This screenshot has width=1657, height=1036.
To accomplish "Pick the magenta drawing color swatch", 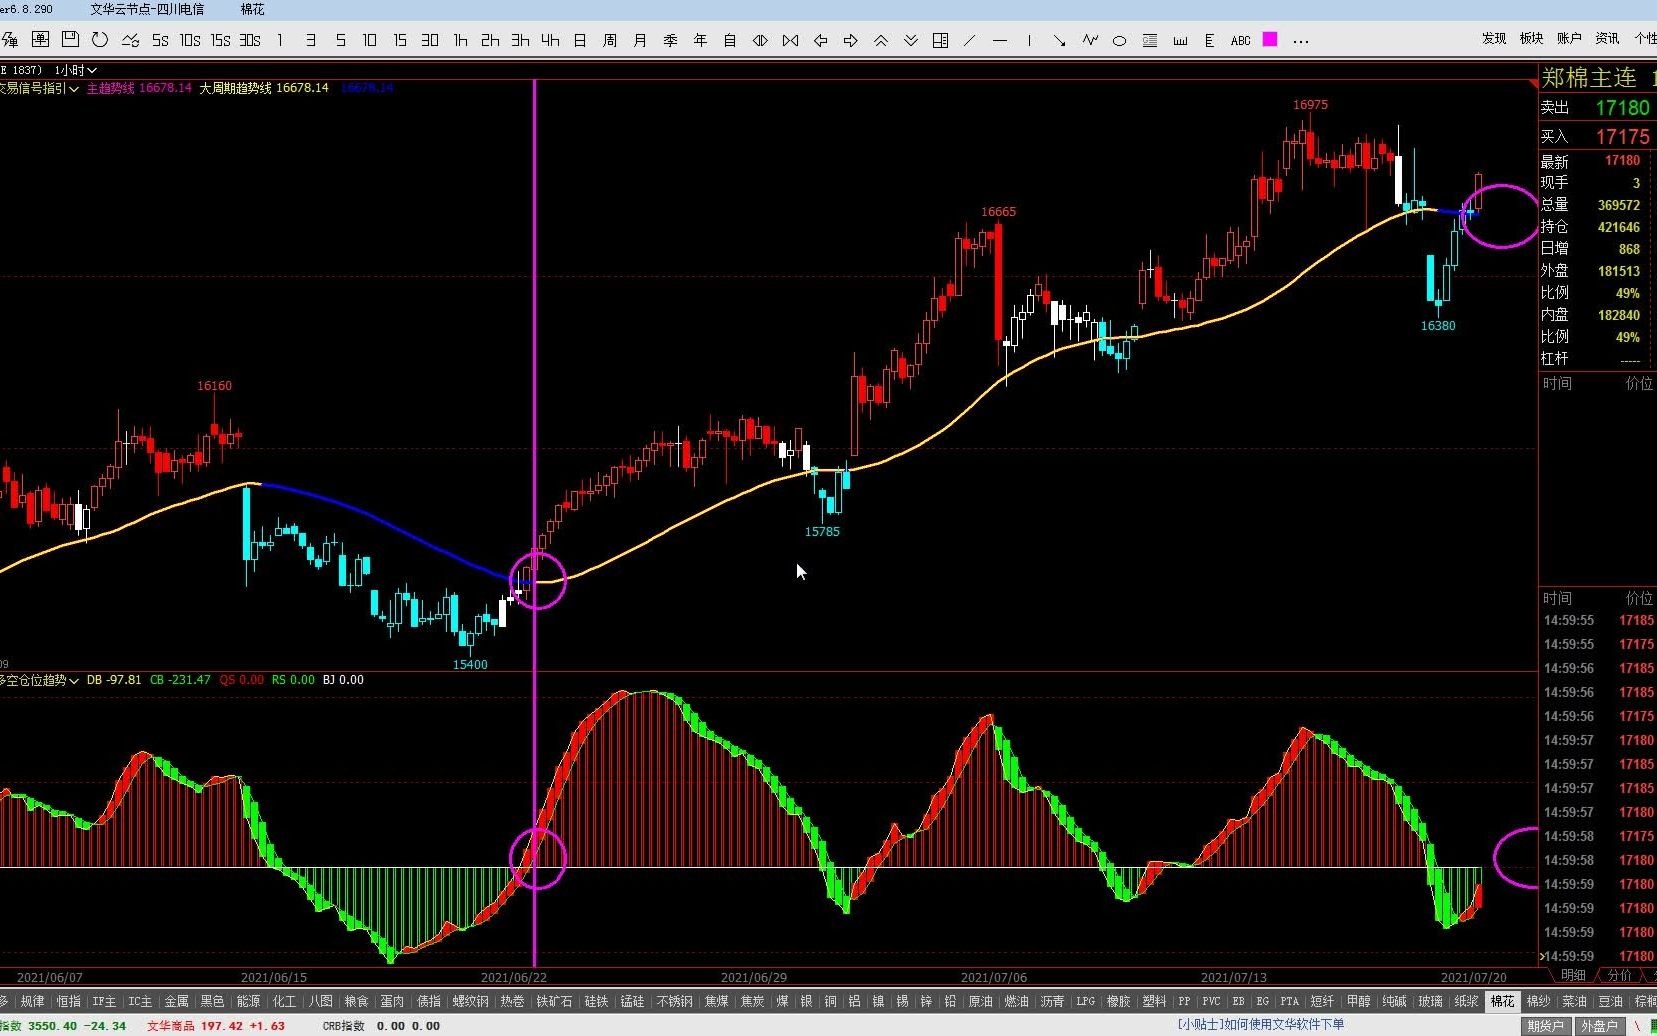I will coord(1270,39).
